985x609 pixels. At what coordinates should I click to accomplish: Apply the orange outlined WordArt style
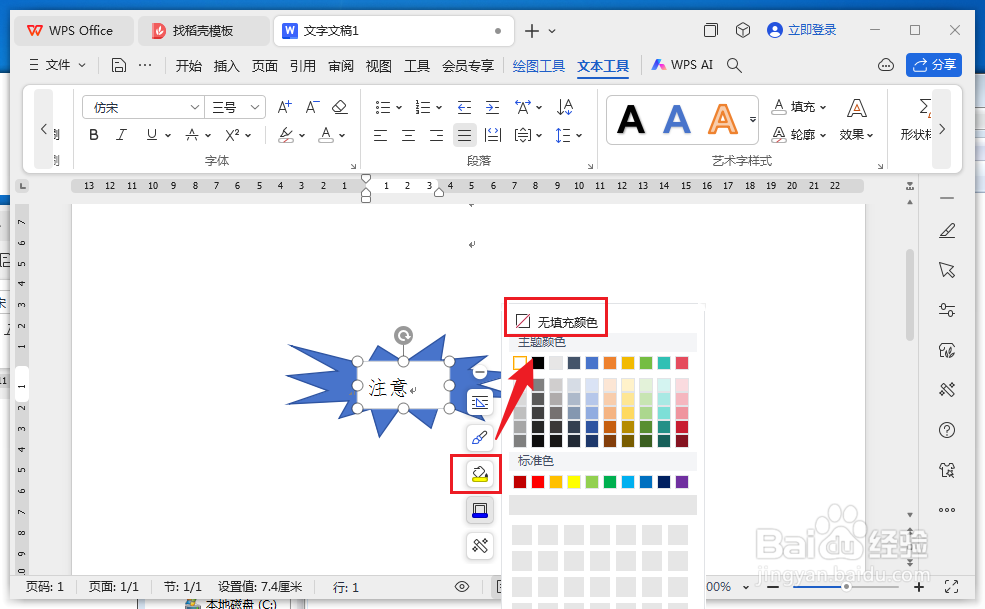722,119
